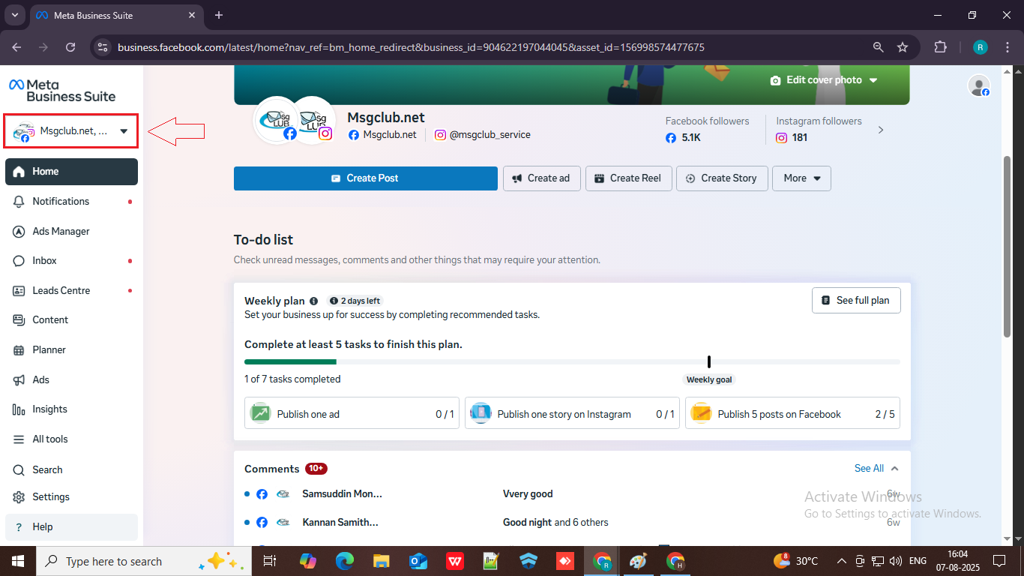Open Publish one story on Instagram task
The width and height of the screenshot is (1024, 576).
click(x=572, y=413)
